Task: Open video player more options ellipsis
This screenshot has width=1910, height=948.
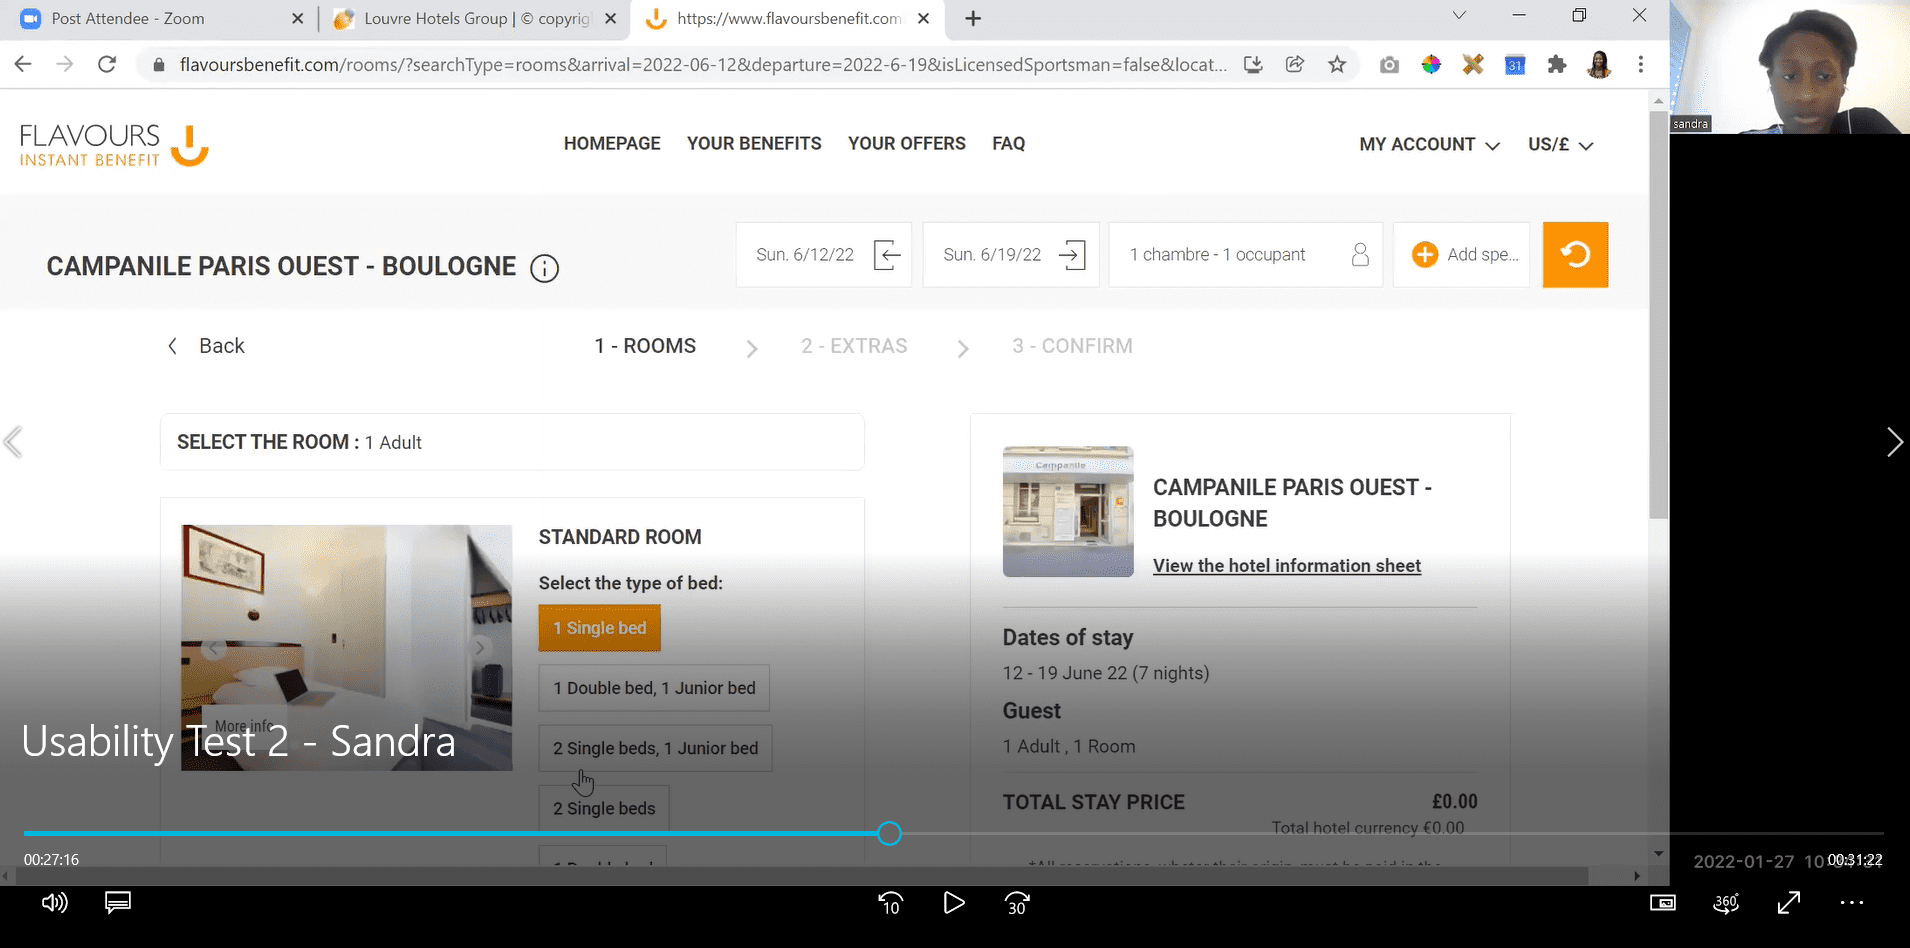Action: [1852, 903]
